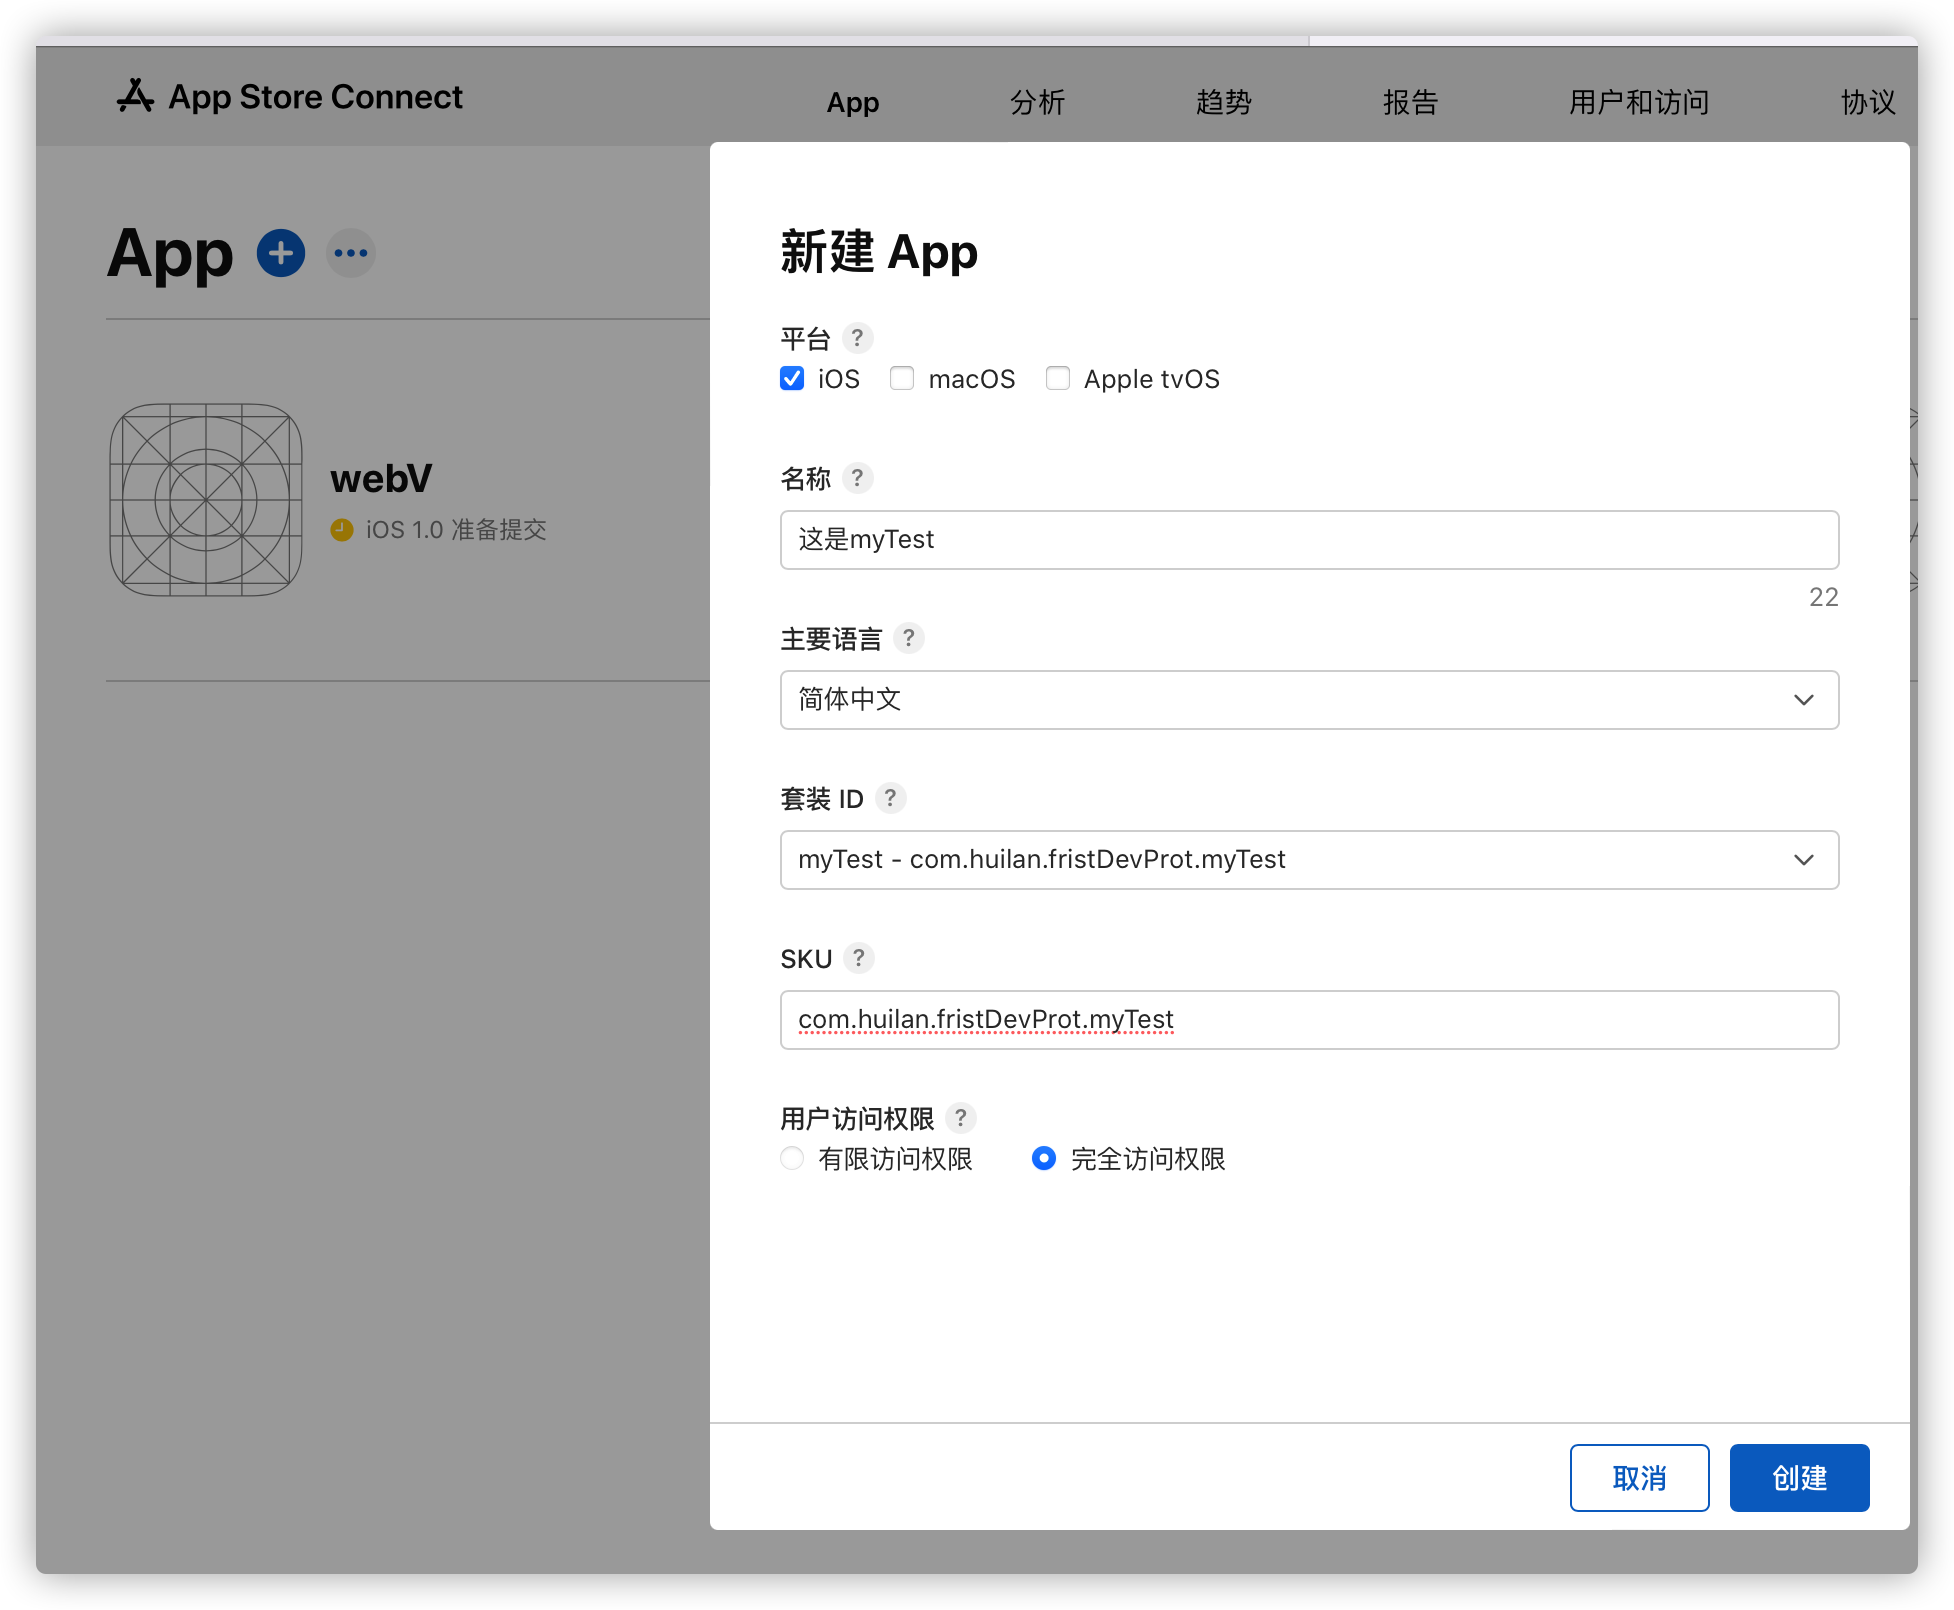Click help icon next to 名称
This screenshot has width=1954, height=1610.
(857, 478)
